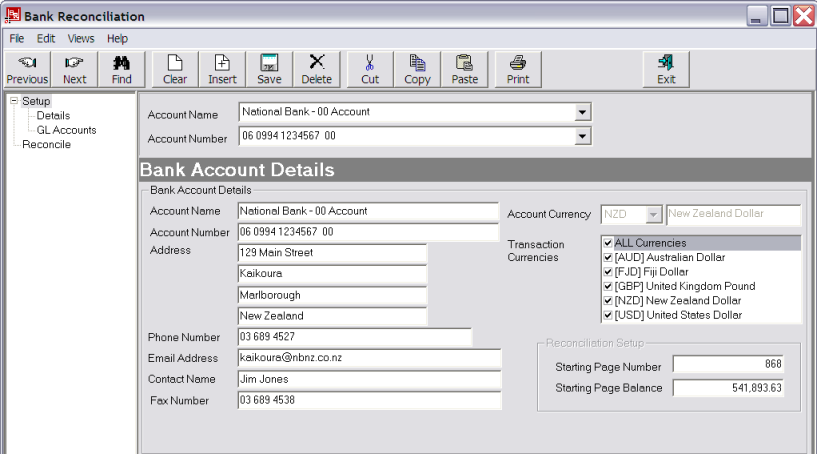This screenshot has height=454, width=817.
Task: Open the top Account Number dropdown
Action: [583, 137]
